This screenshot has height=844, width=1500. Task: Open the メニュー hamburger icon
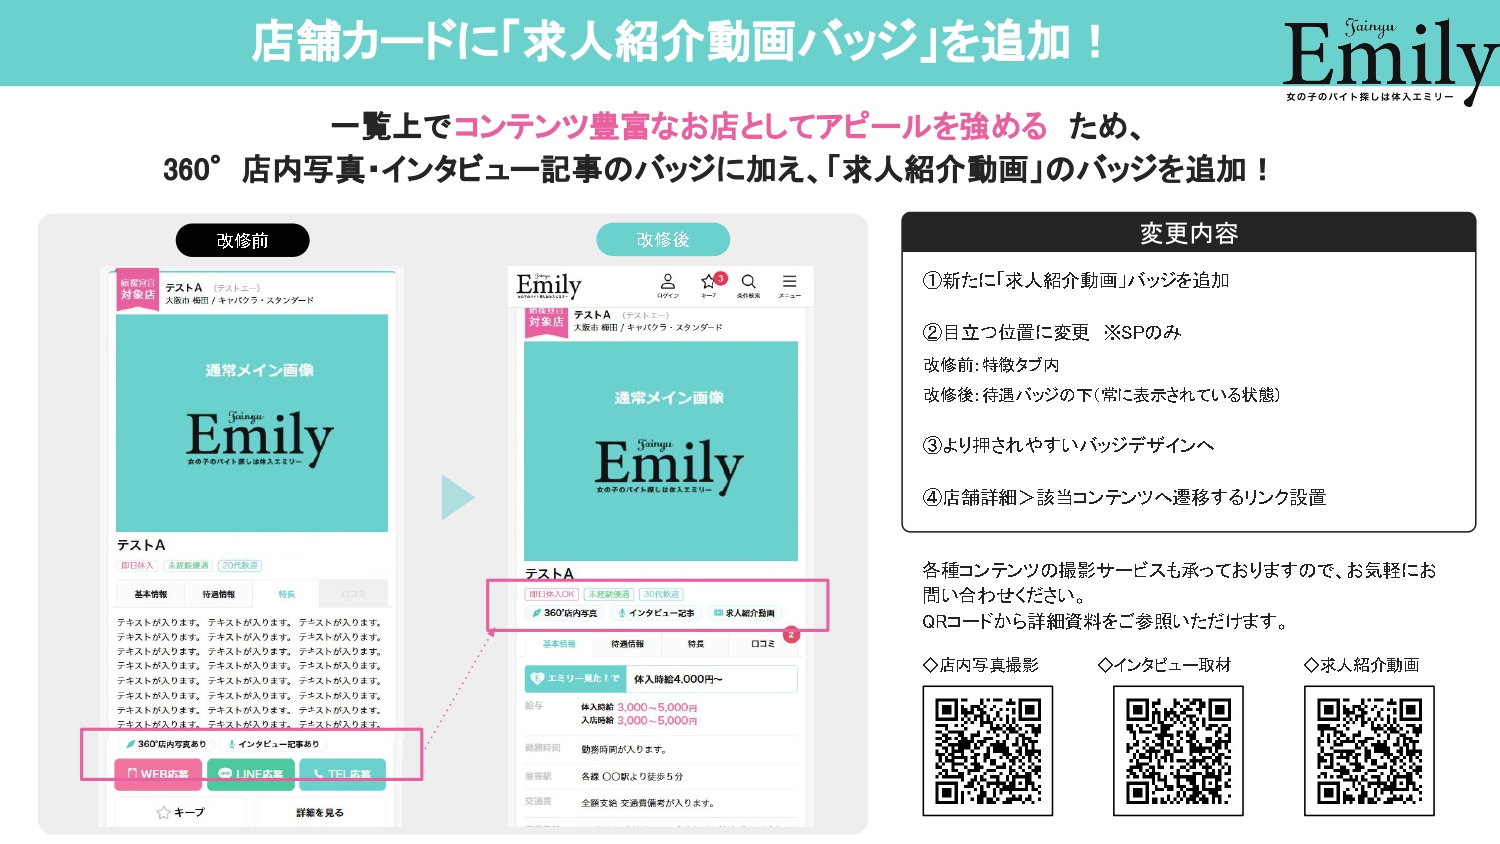[x=789, y=282]
